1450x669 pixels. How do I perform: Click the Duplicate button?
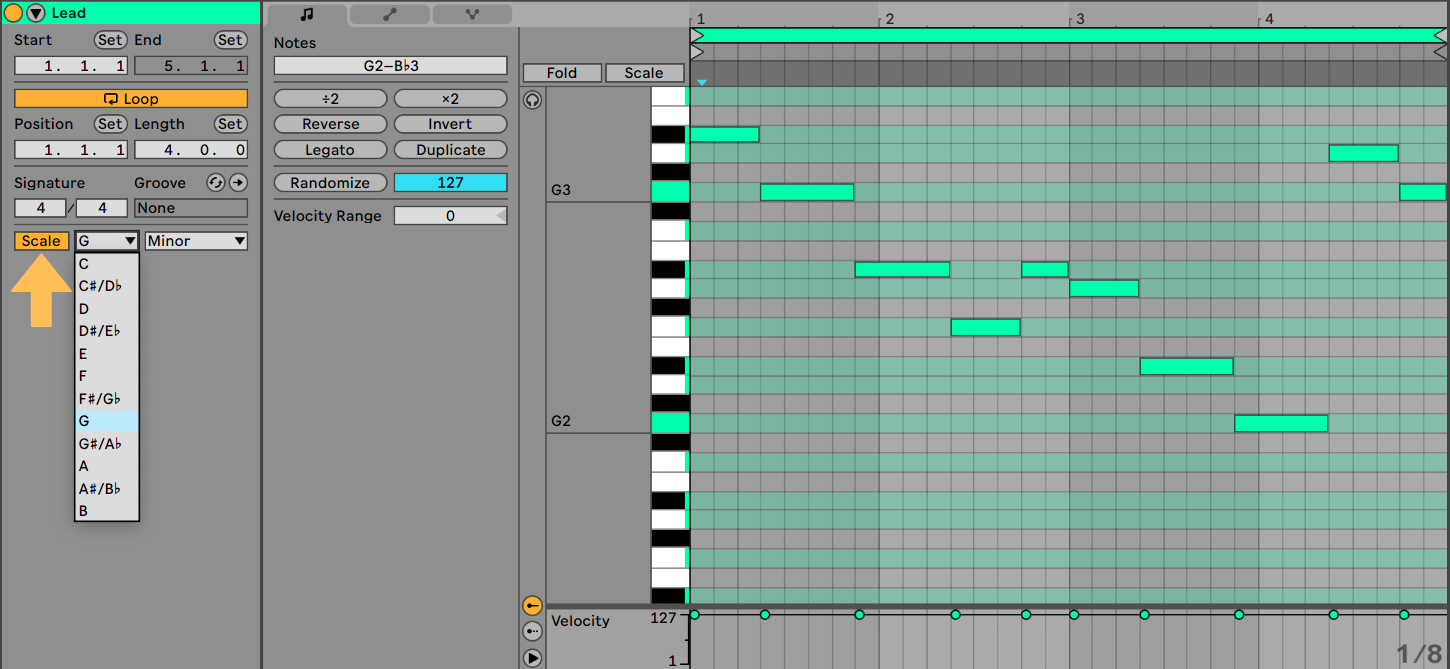point(450,150)
